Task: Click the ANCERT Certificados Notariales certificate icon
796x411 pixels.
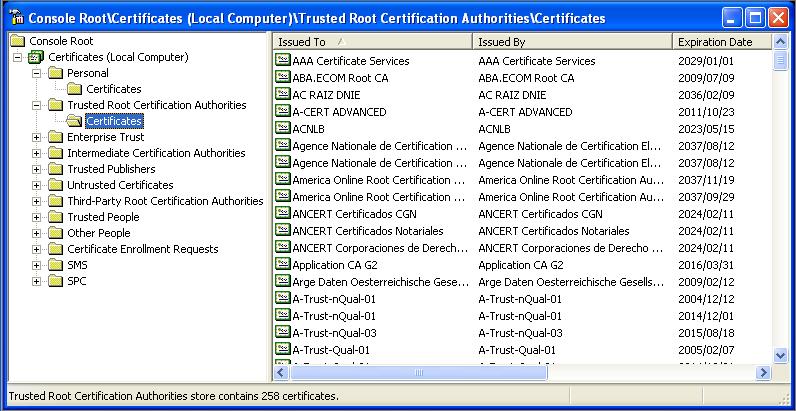Action: point(282,230)
